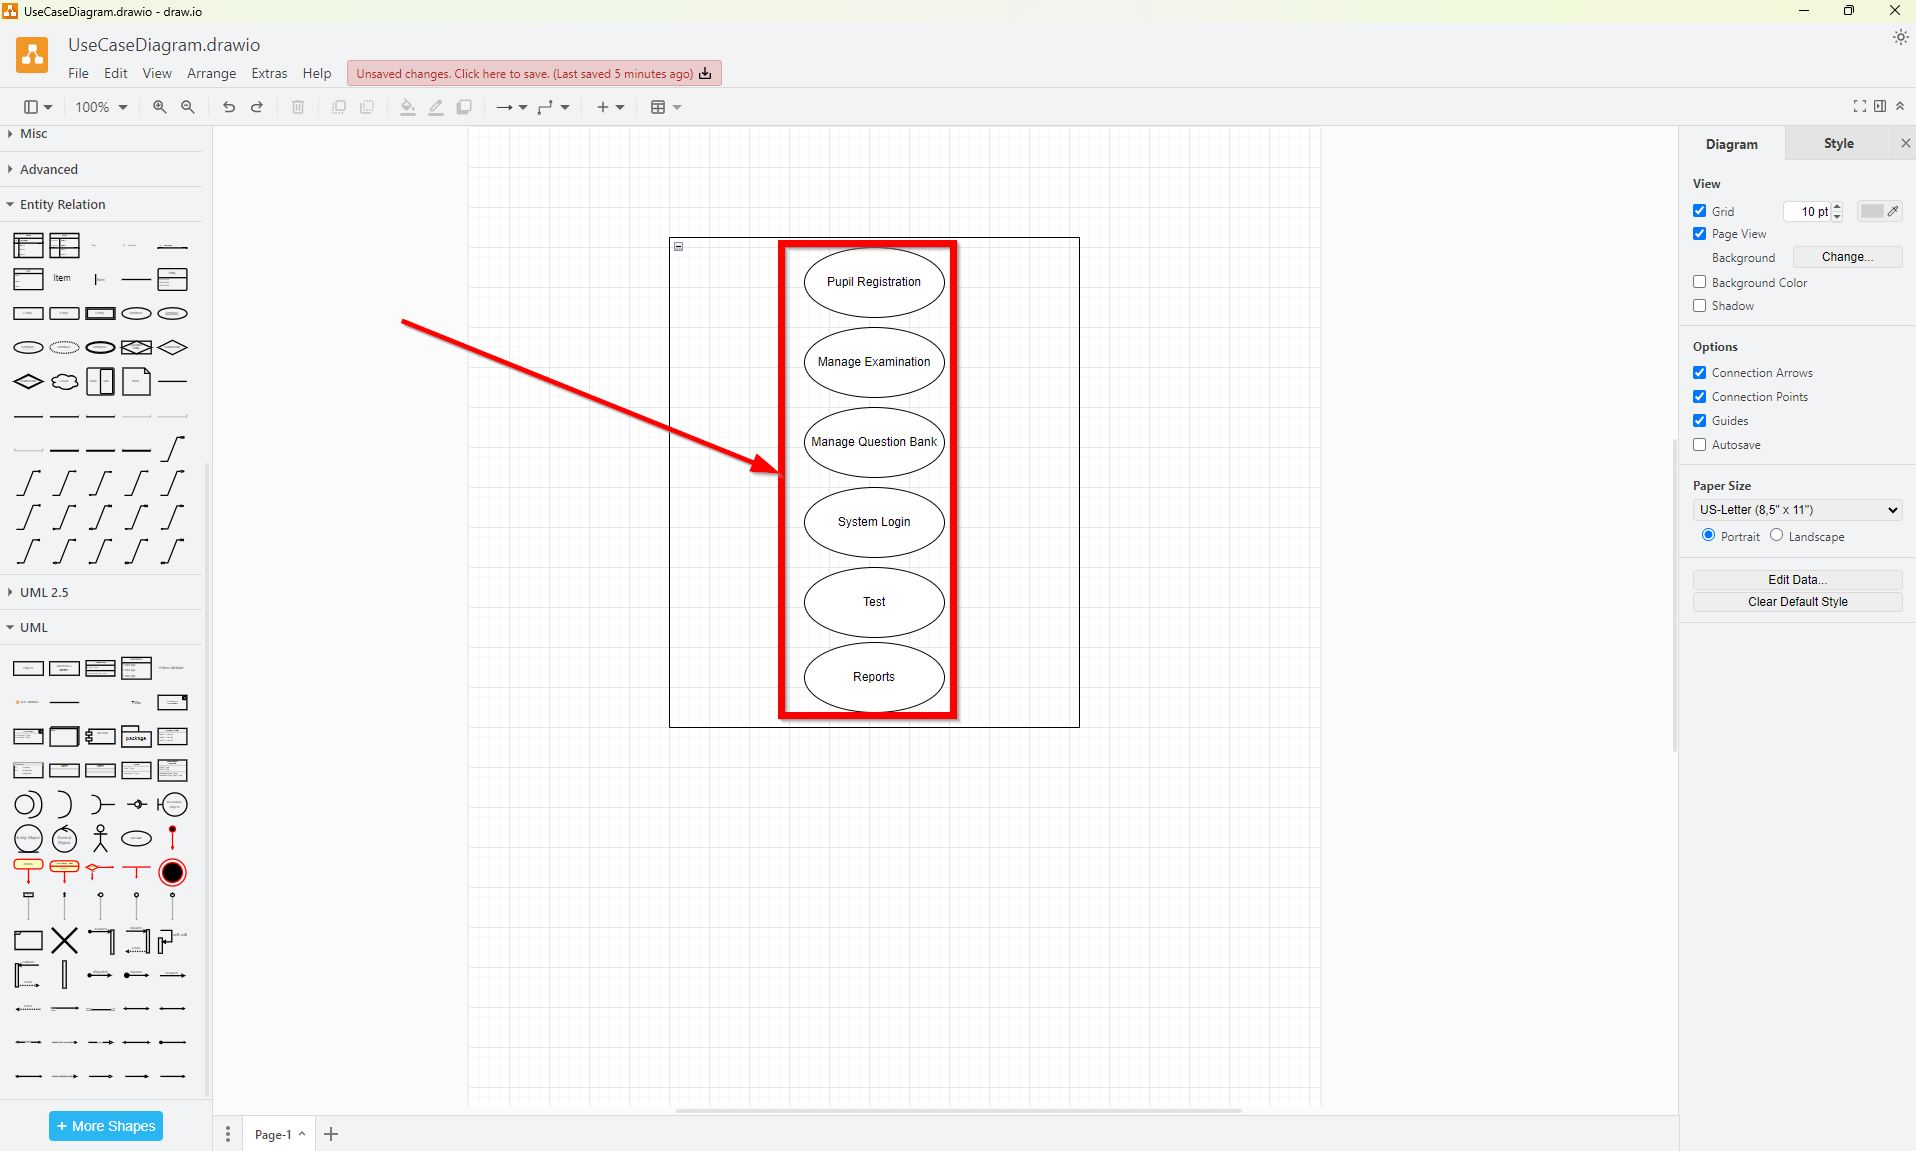Open the Extras menu
The width and height of the screenshot is (1916, 1151).
point(268,73)
